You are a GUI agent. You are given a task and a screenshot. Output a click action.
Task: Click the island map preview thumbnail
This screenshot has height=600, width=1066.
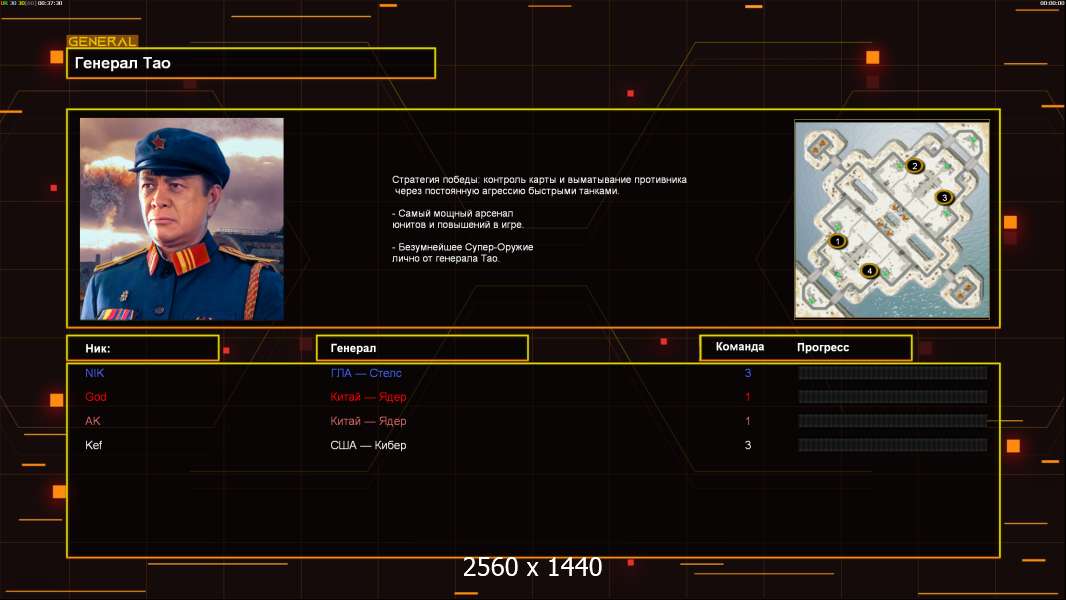[892, 219]
